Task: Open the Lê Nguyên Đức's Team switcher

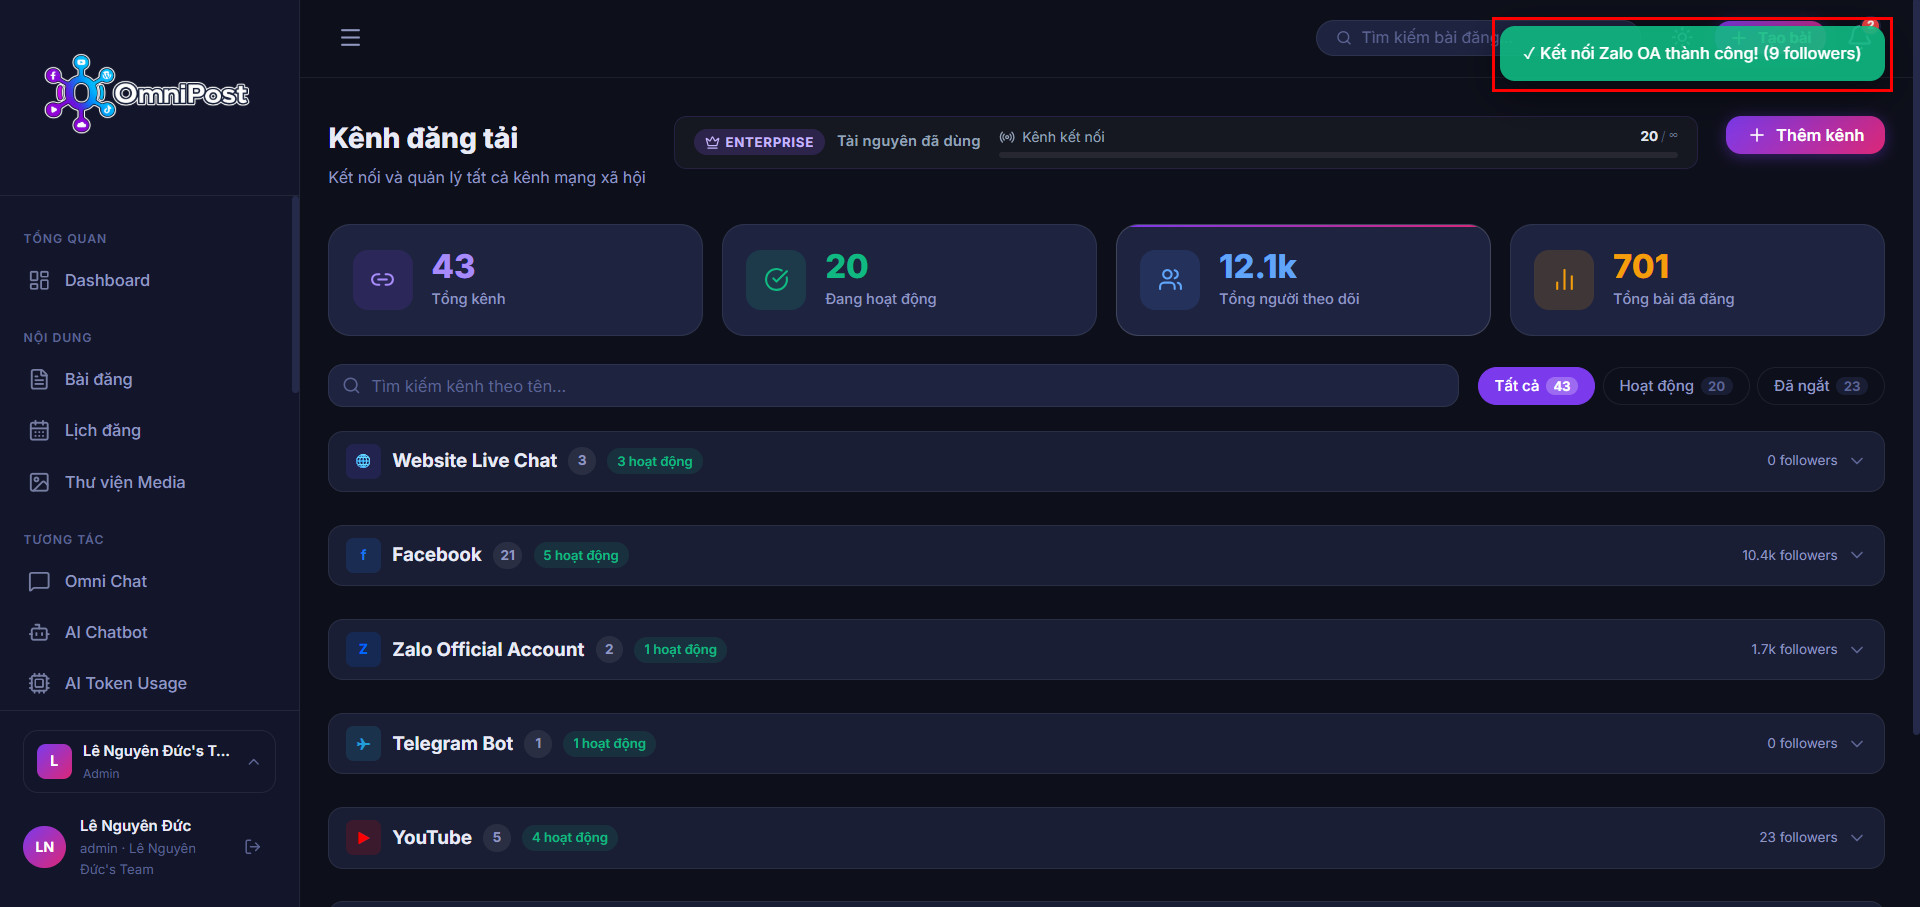Action: coord(149,761)
